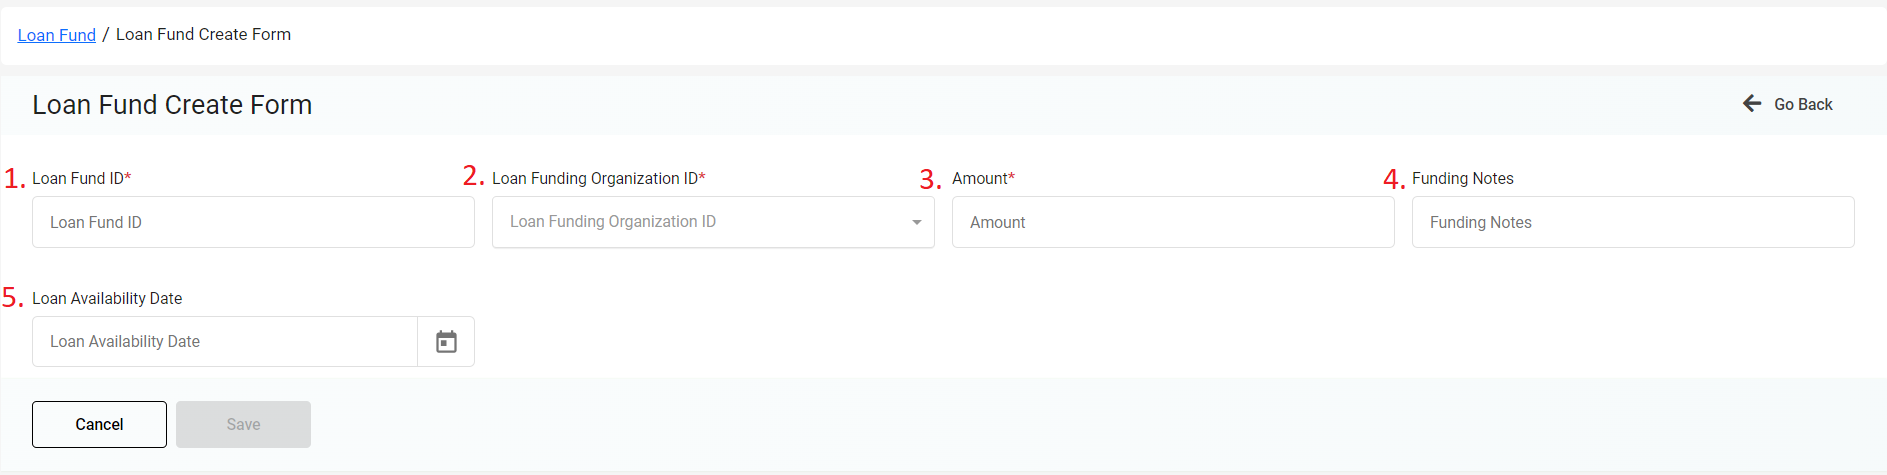Screen dimensions: 1887x475
Task: Open the calendar date picker icon
Action: pos(446,342)
